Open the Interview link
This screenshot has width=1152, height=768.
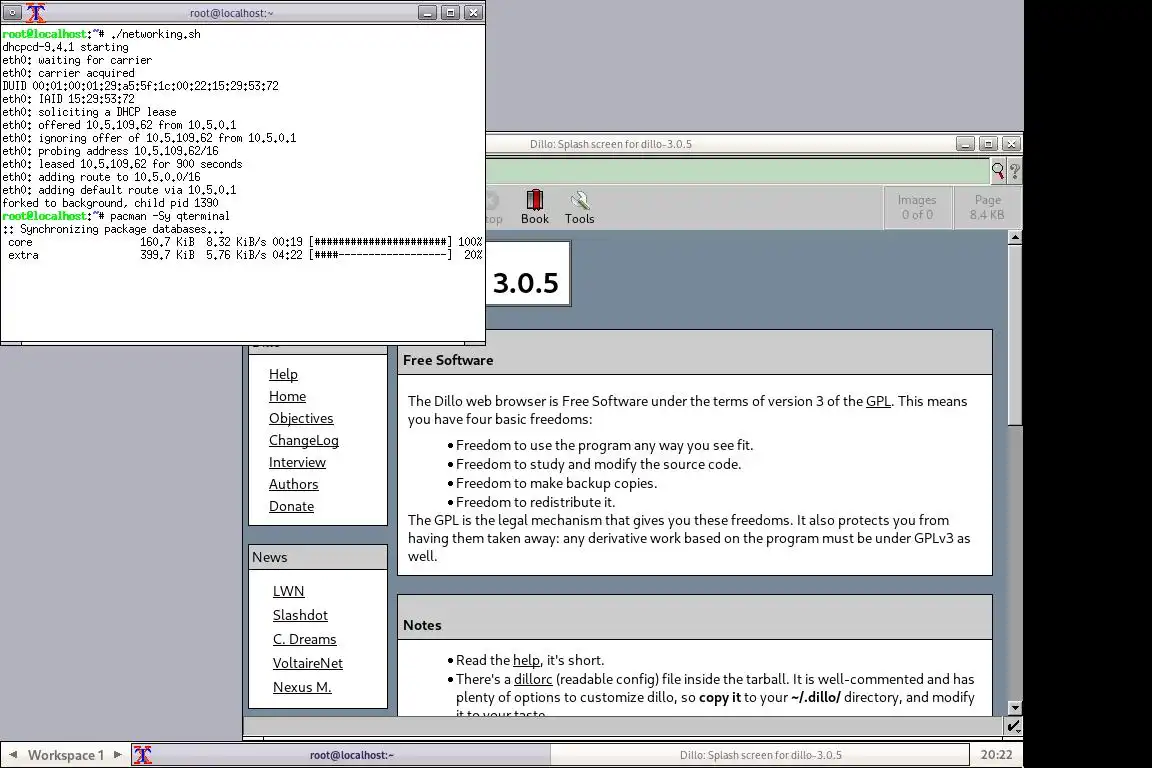point(297,462)
